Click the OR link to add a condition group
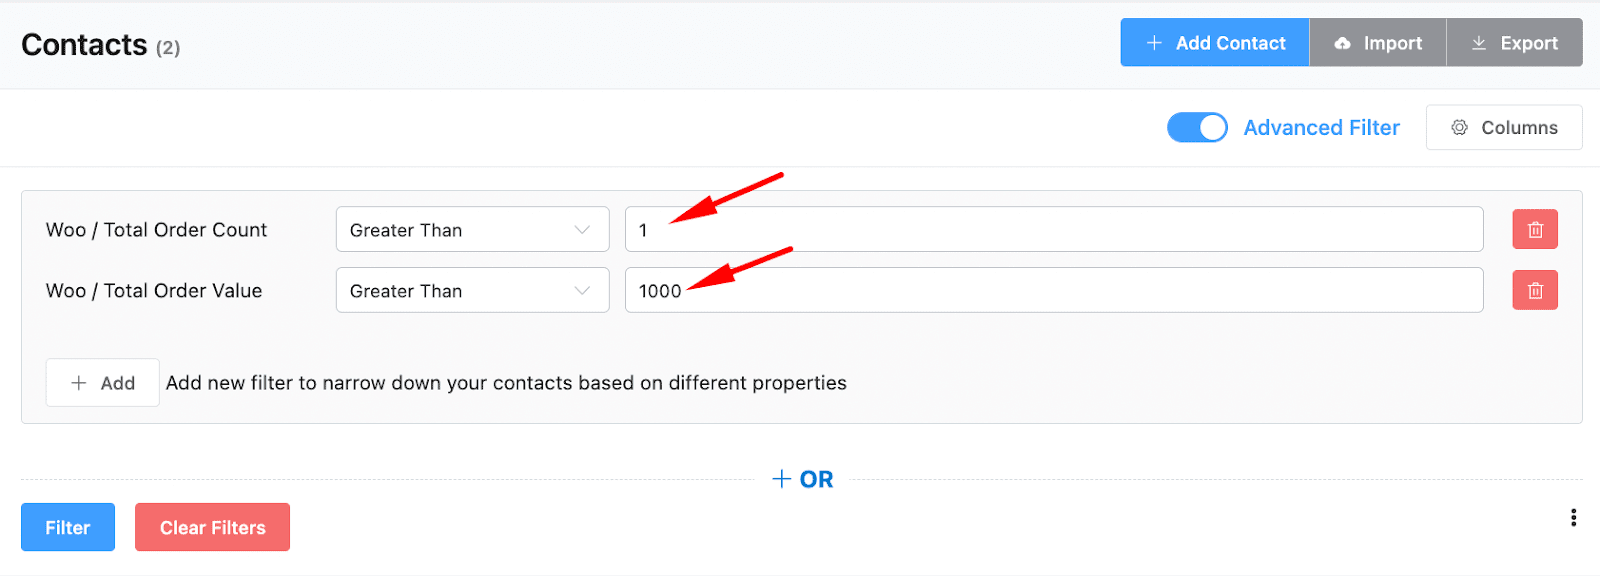 (x=801, y=478)
